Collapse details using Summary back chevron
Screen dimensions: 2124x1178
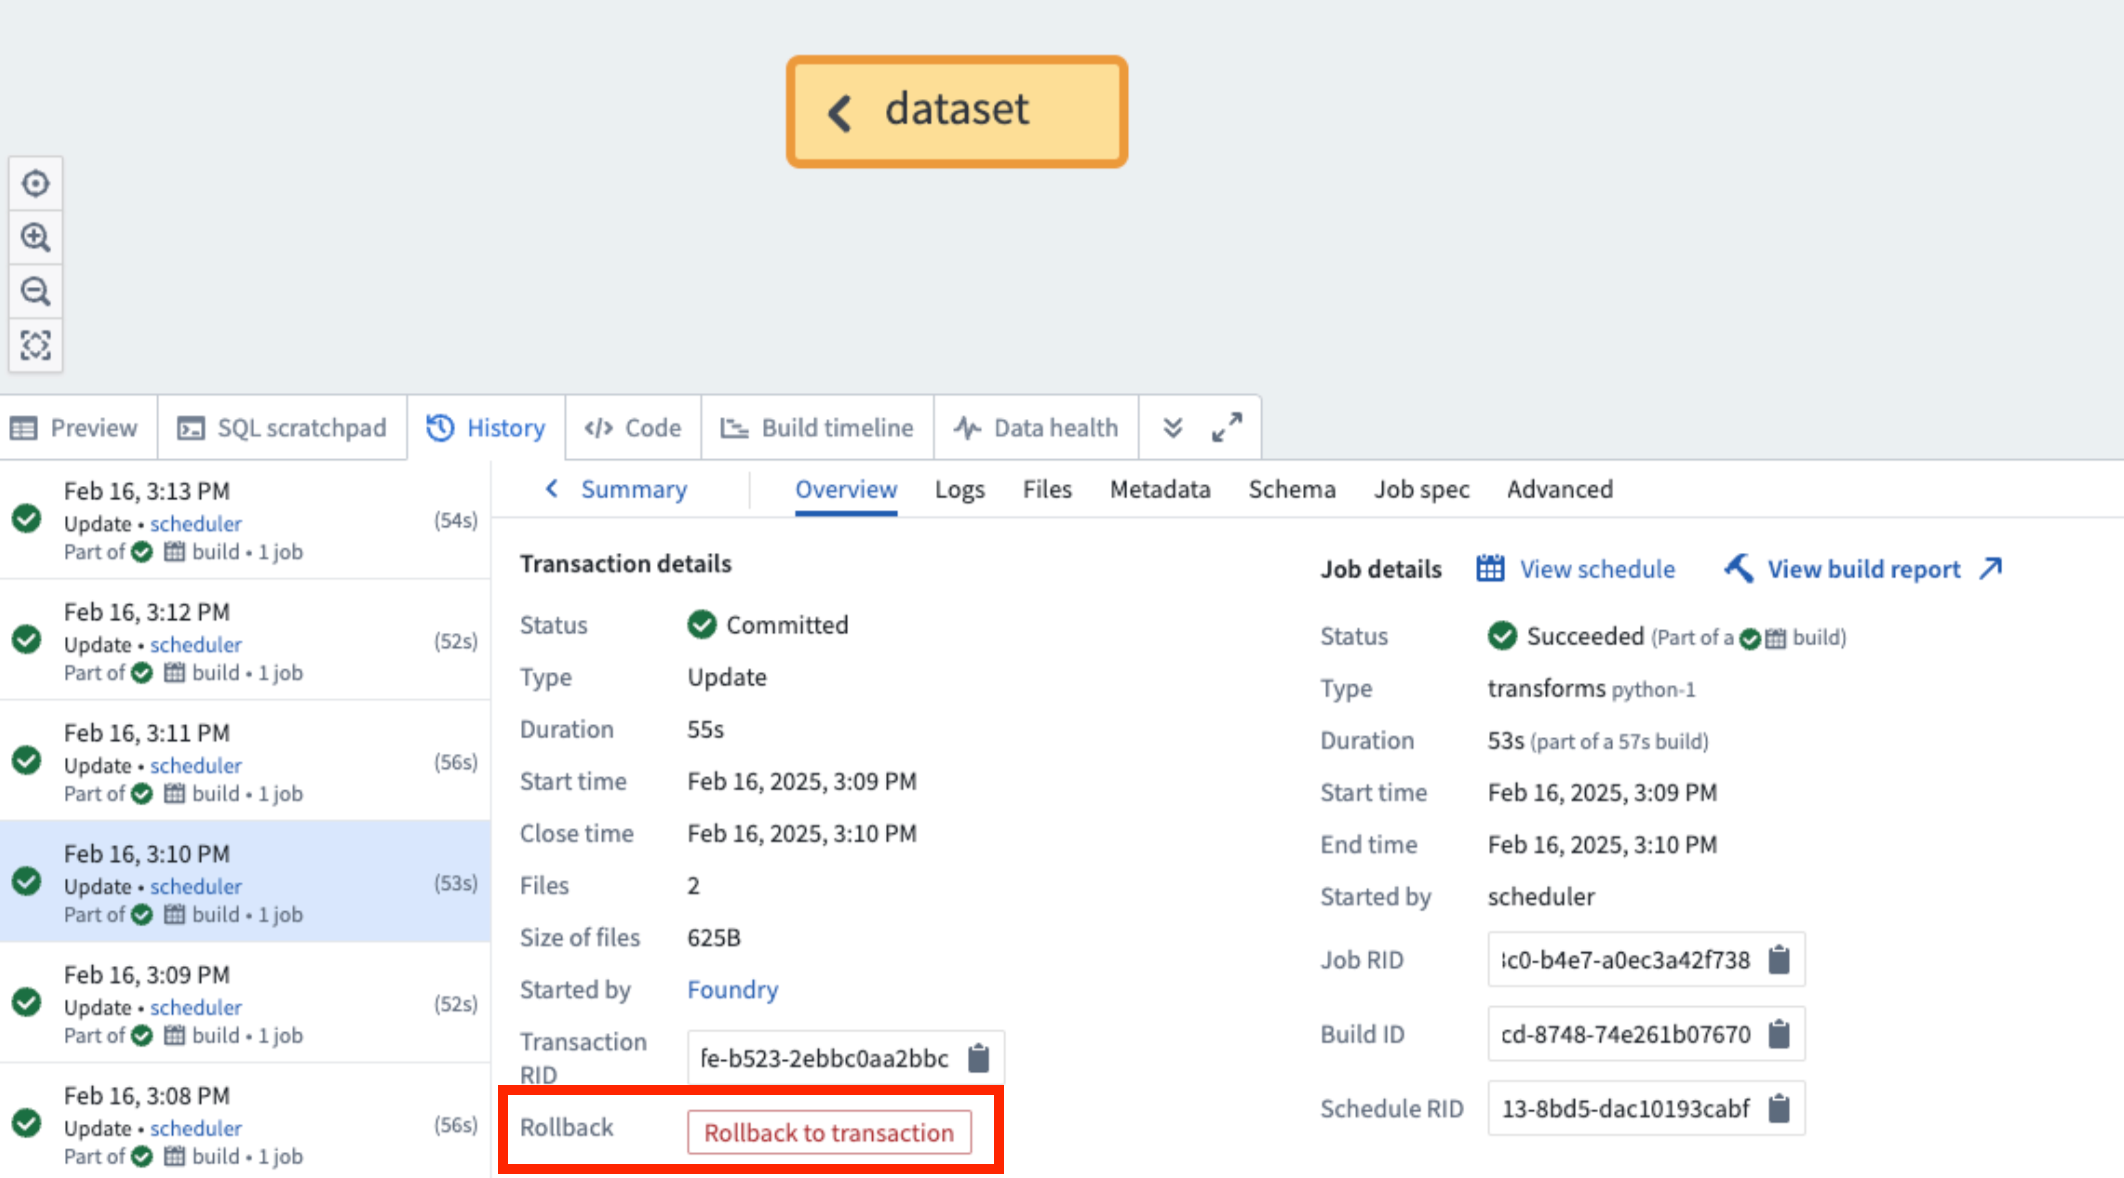pyautogui.click(x=552, y=489)
